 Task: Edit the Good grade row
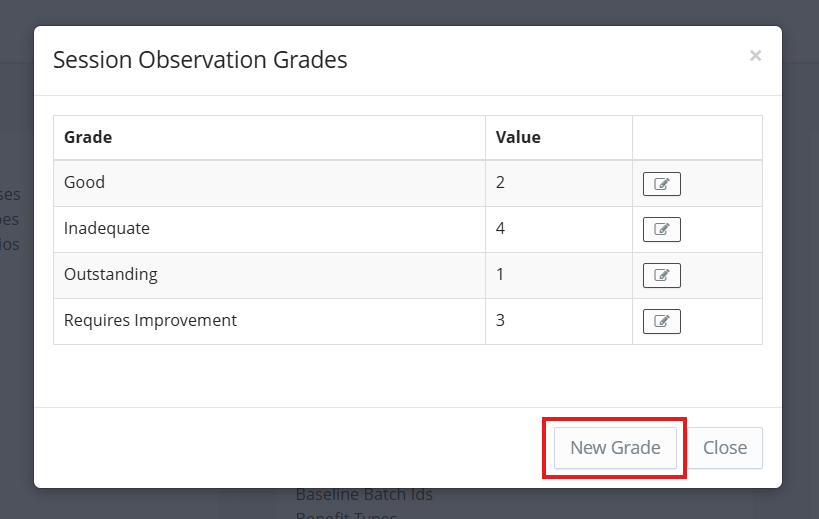pos(661,184)
